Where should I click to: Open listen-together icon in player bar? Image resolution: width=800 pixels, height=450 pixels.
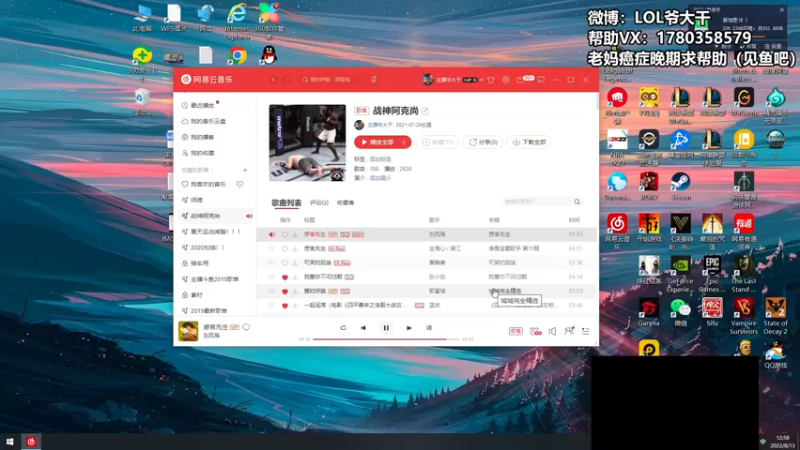coord(569,331)
